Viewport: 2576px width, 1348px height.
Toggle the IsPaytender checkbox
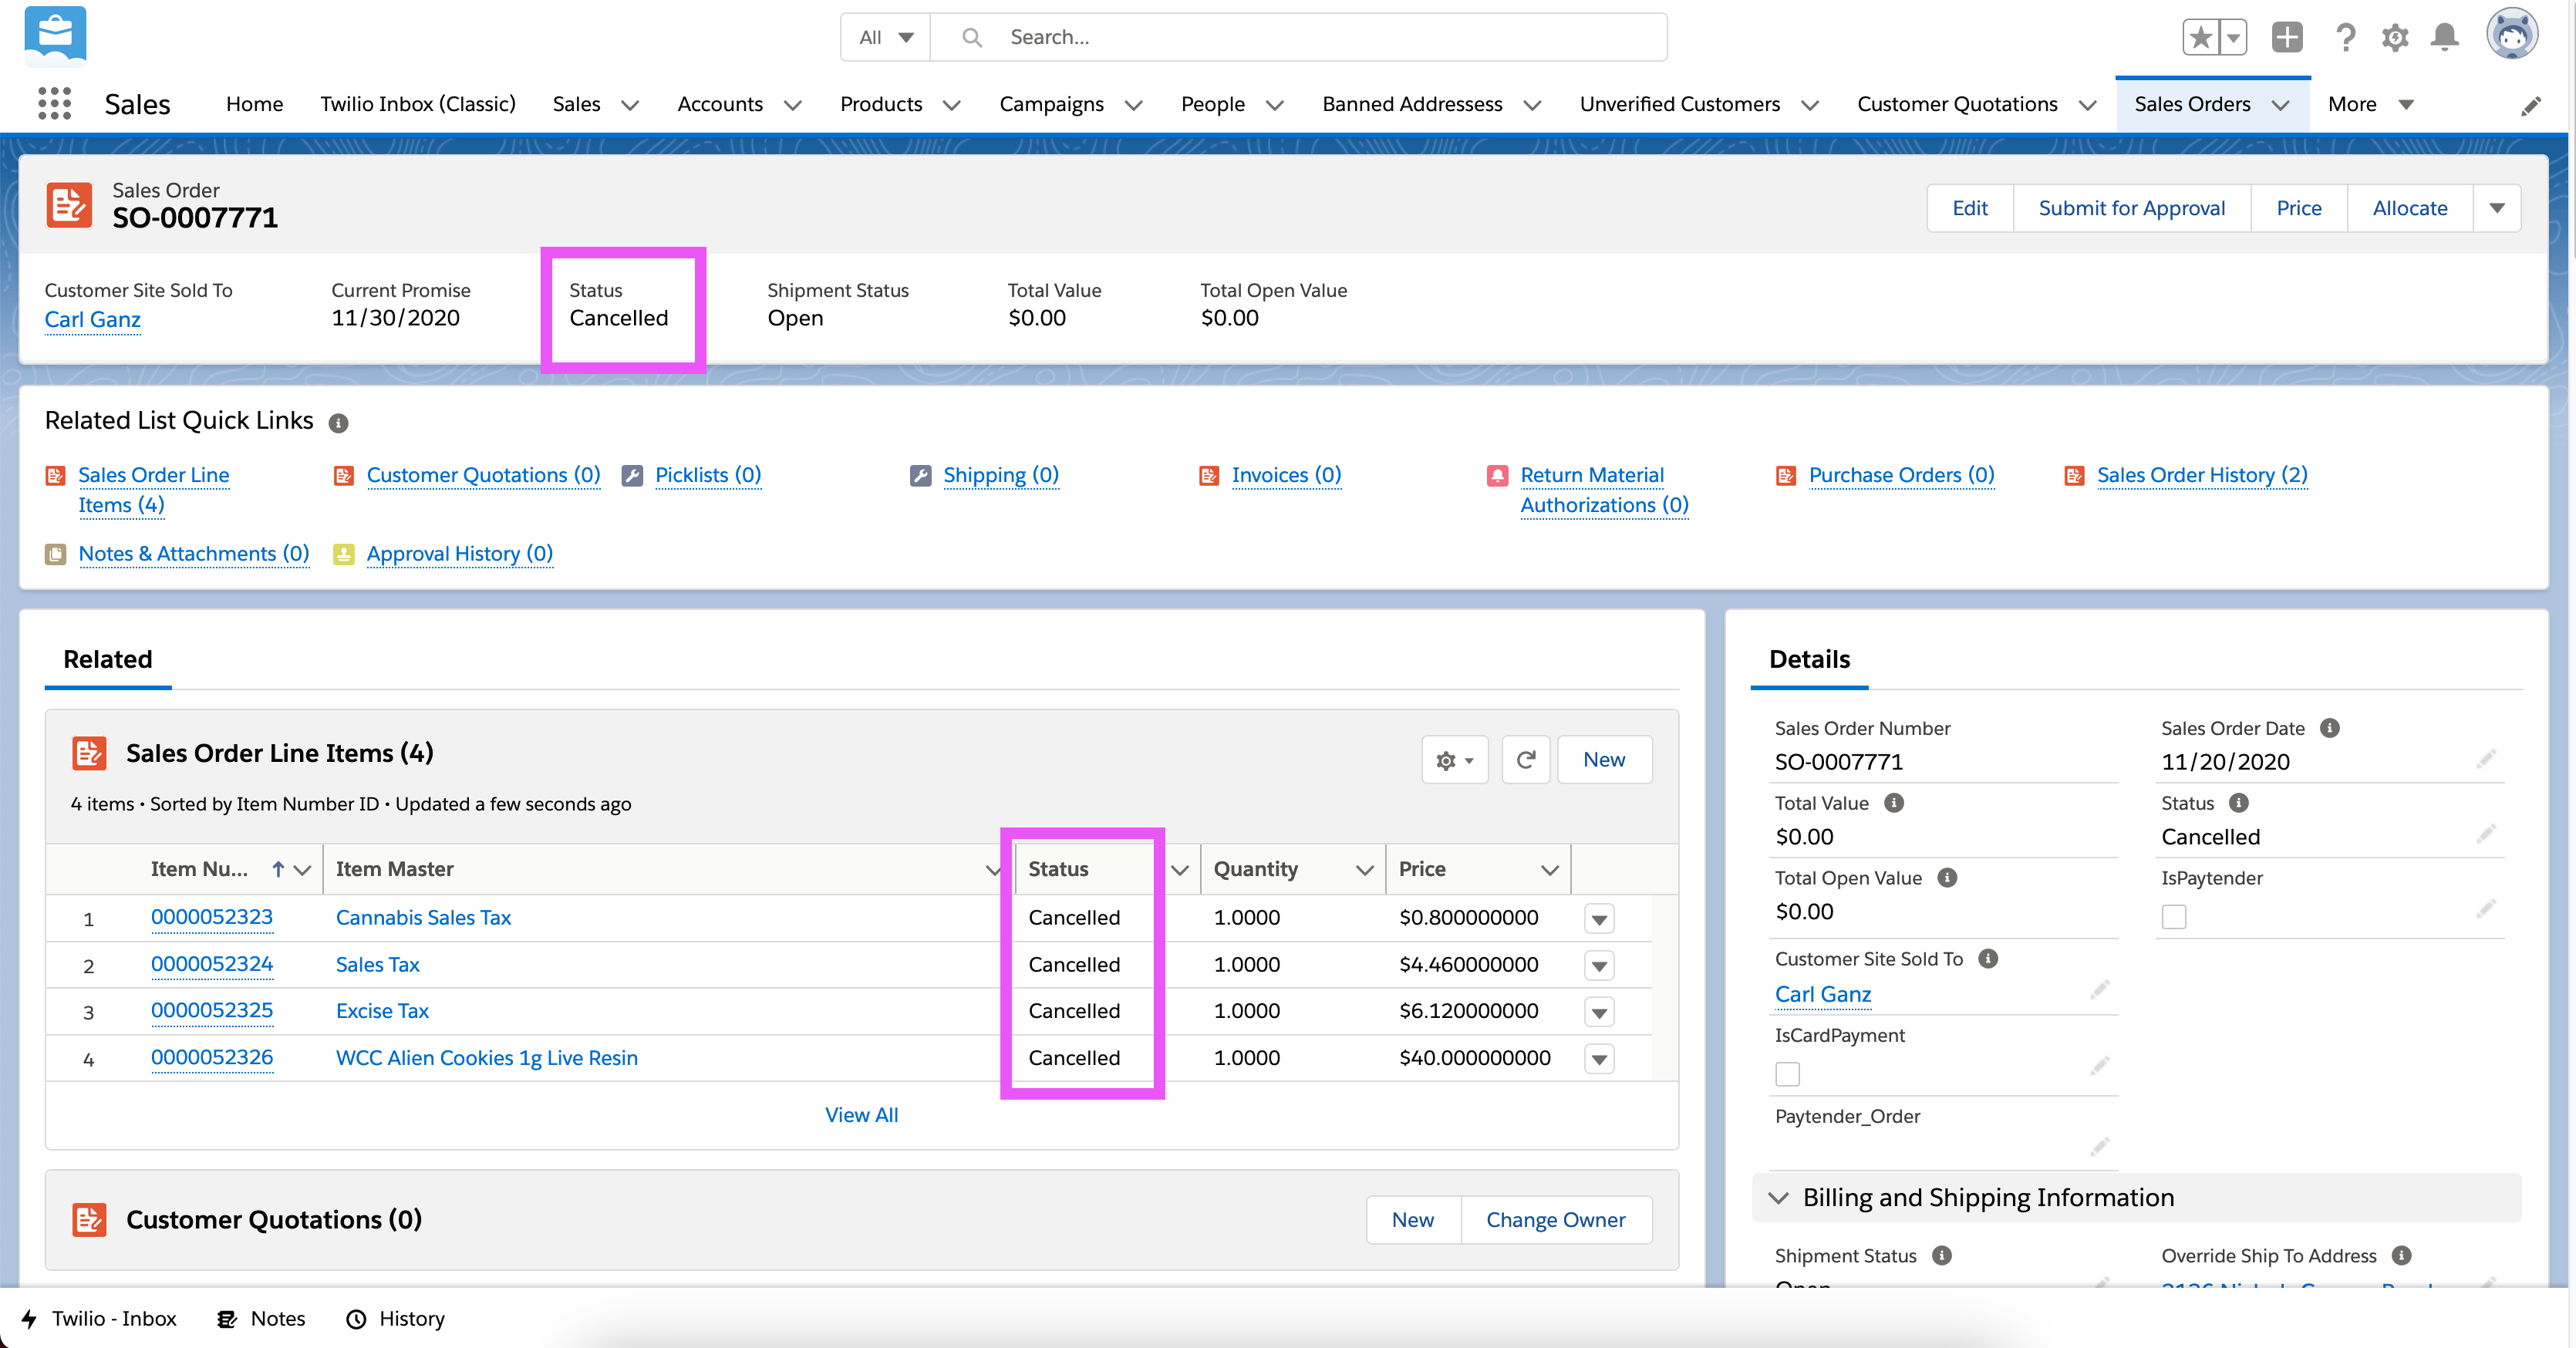click(x=2174, y=917)
